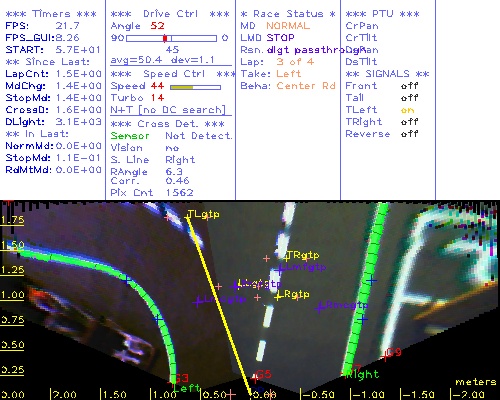This screenshot has height=400, width=500.
Task: Click the StopMd value 1.4E+00
Action: click(x=79, y=98)
